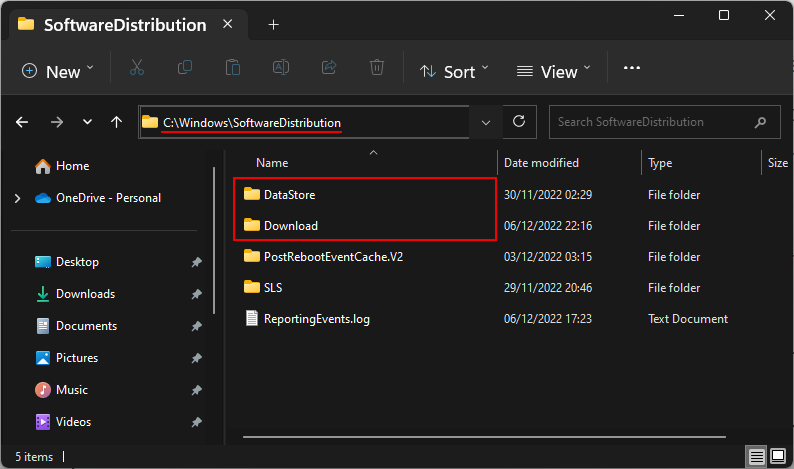Switch to details view icon in status bar
The width and height of the screenshot is (794, 469).
(x=757, y=457)
